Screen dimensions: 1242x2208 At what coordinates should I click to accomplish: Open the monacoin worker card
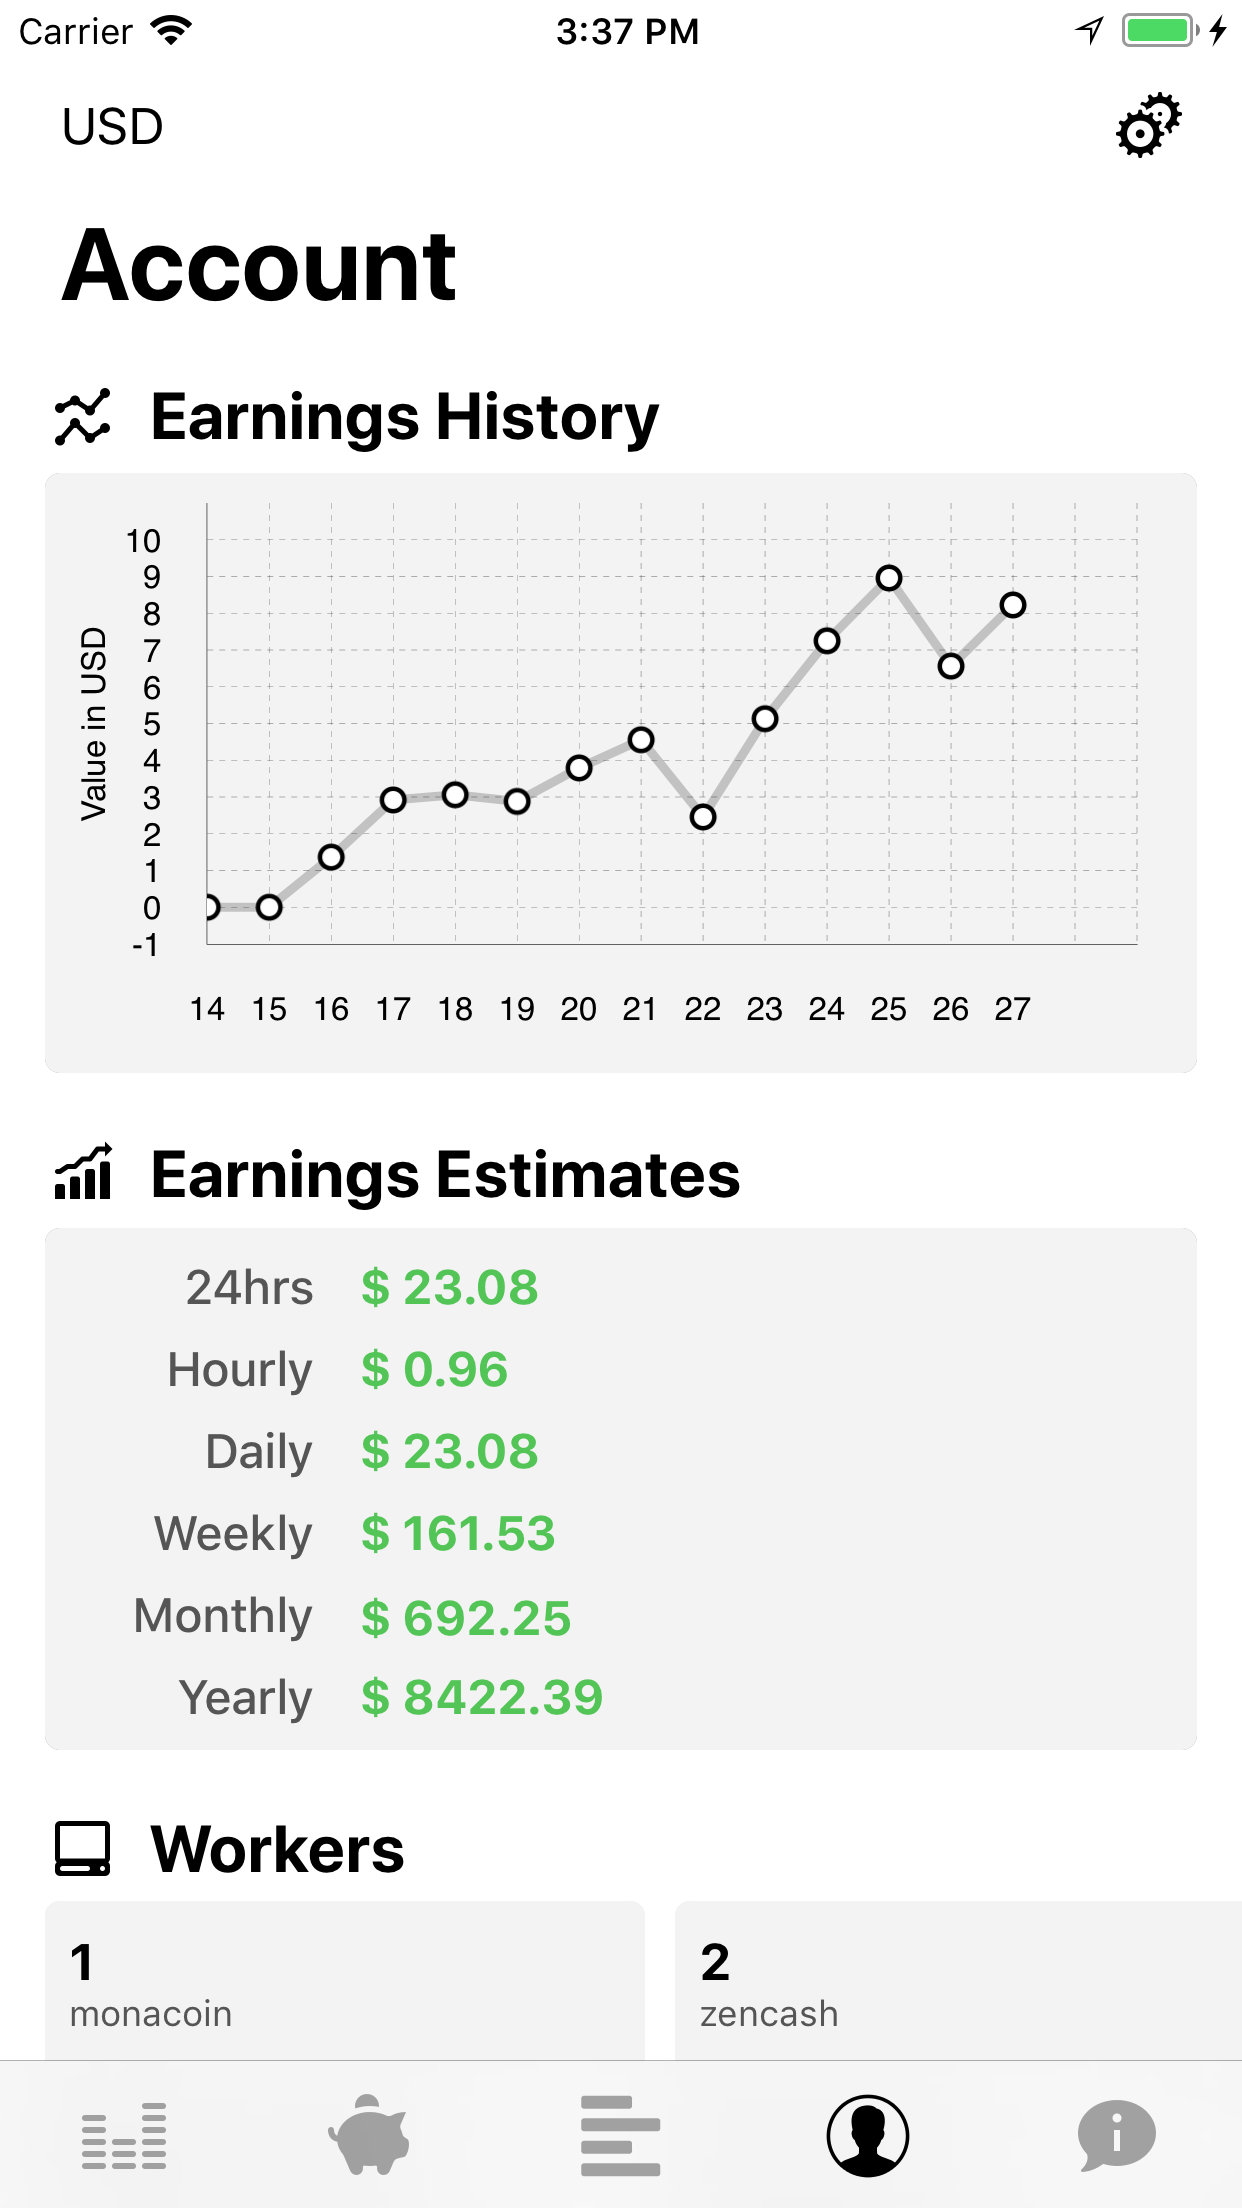click(x=345, y=1981)
